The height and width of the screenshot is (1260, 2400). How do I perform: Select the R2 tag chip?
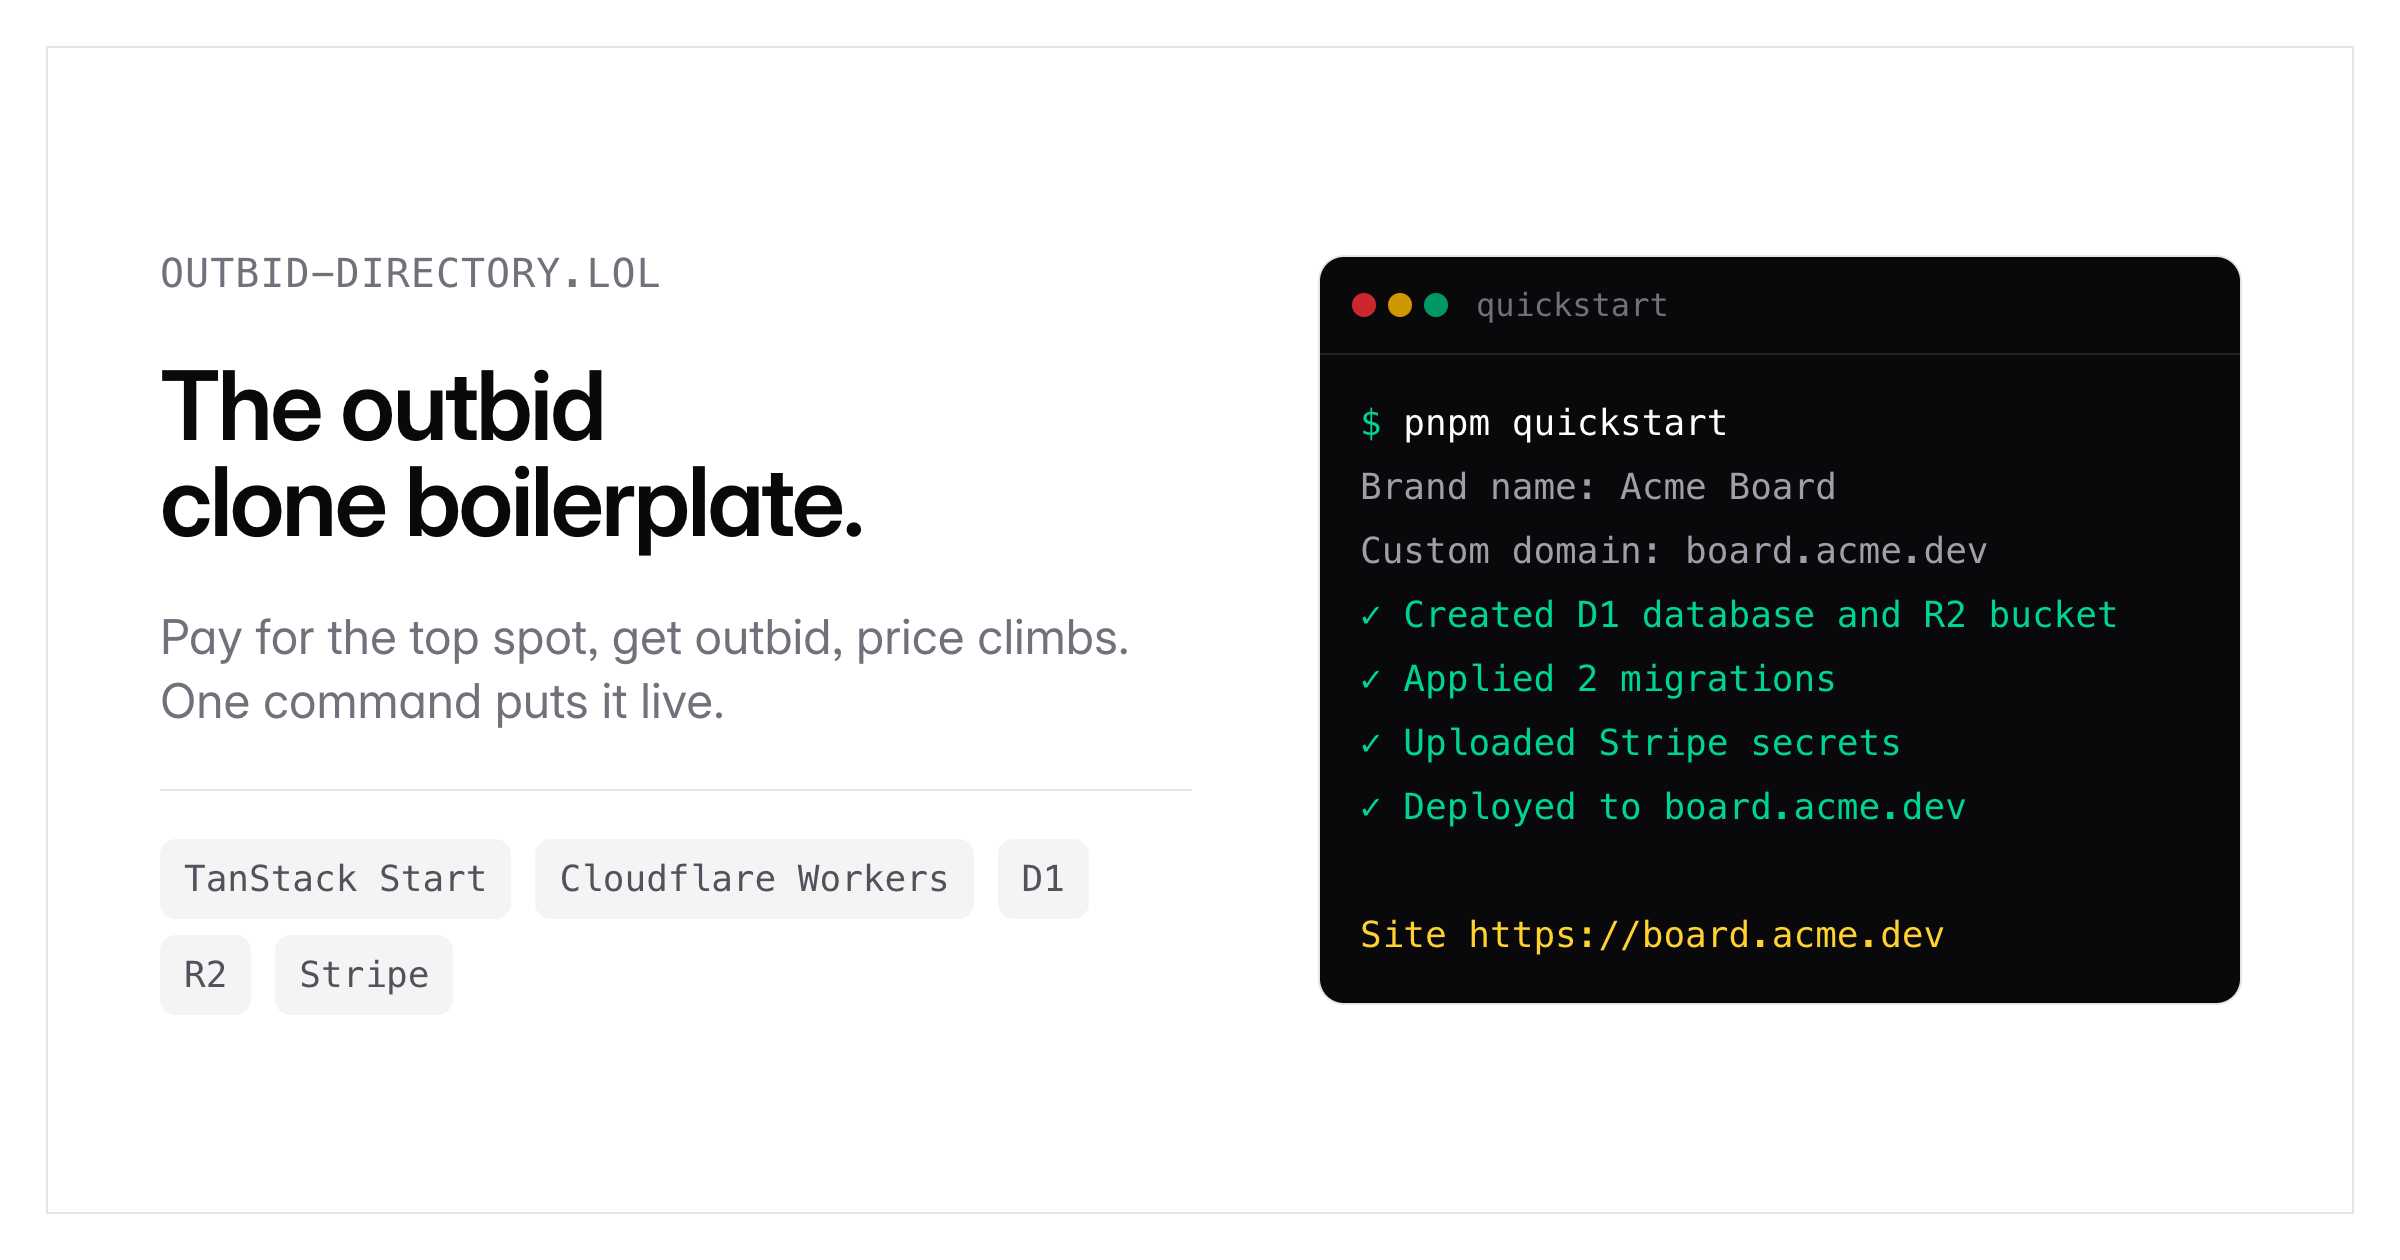205,975
